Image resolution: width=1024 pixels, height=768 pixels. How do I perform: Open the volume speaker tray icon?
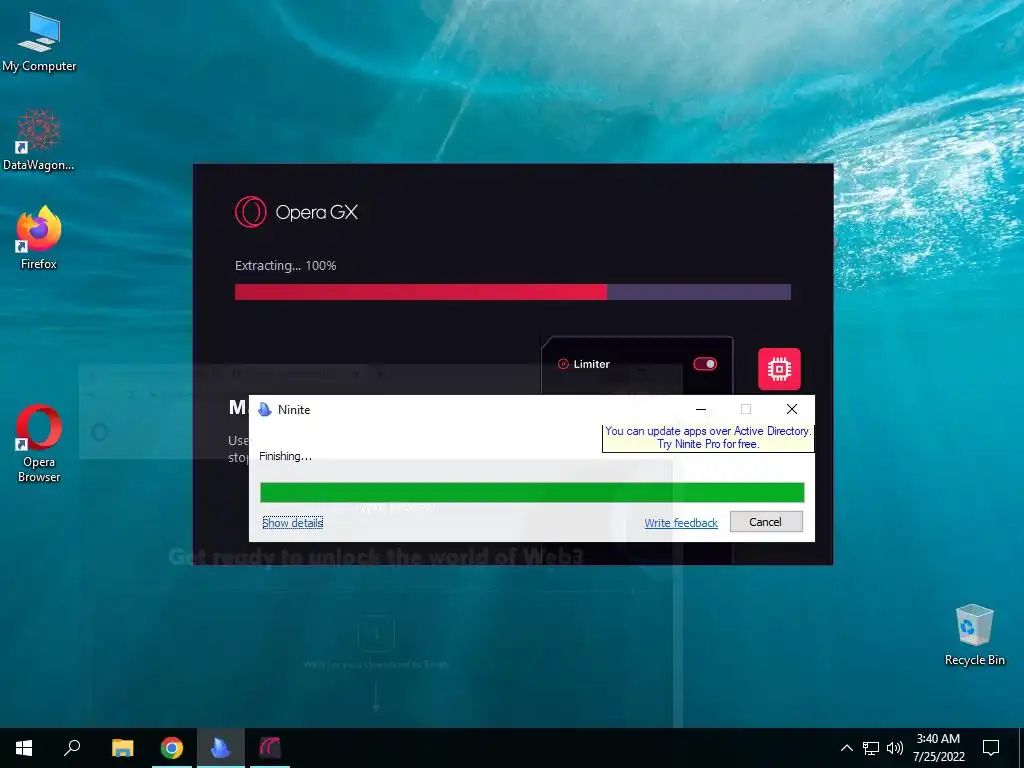[x=895, y=748]
